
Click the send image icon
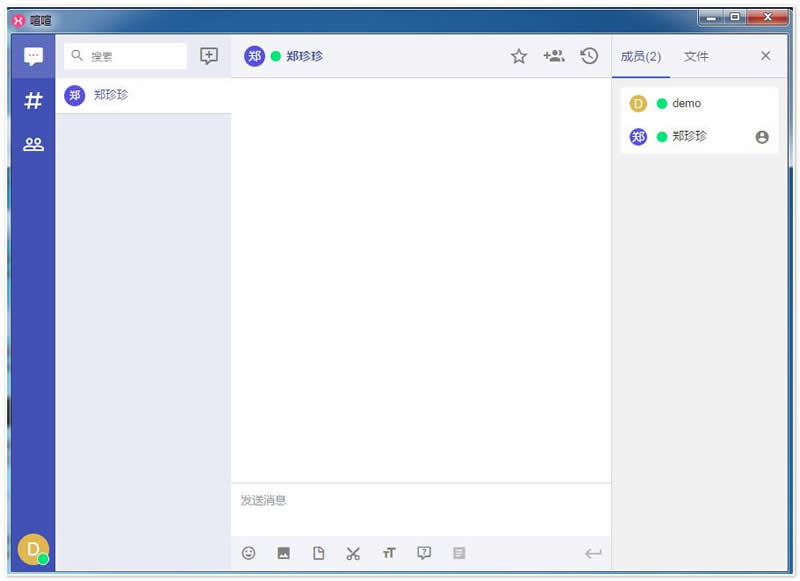[284, 553]
